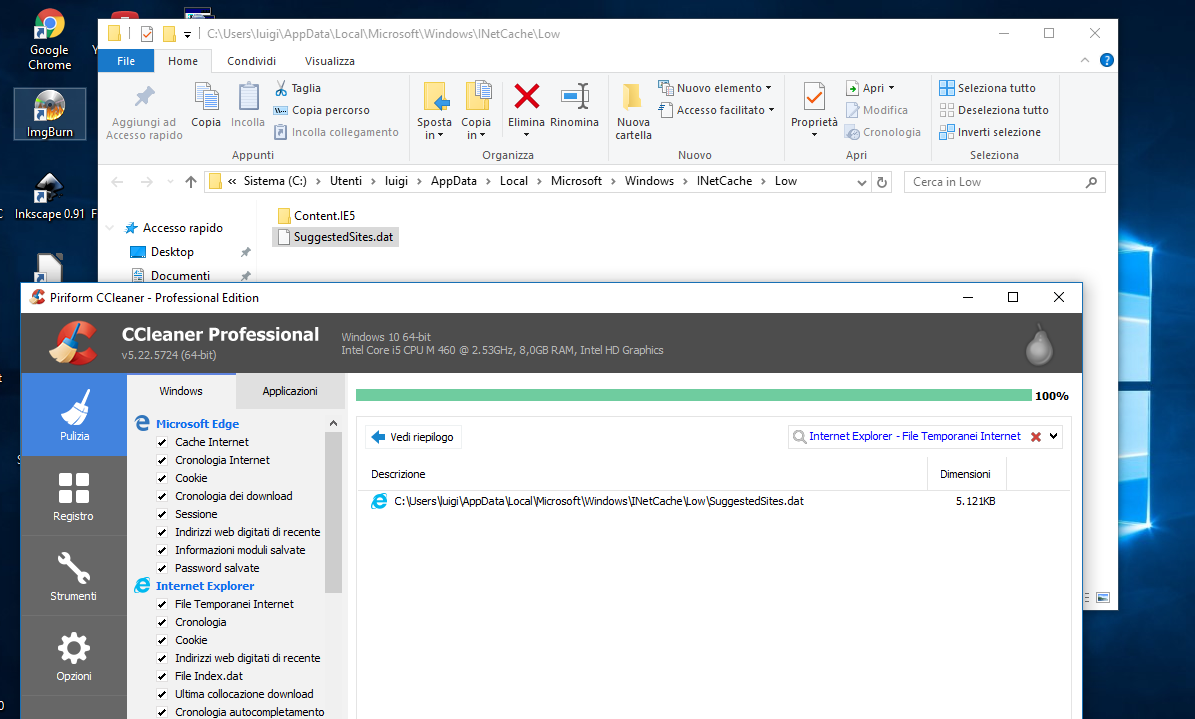This screenshot has height=719, width=1195.
Task: Click the Rinomina icon in ribbon
Action: [574, 98]
